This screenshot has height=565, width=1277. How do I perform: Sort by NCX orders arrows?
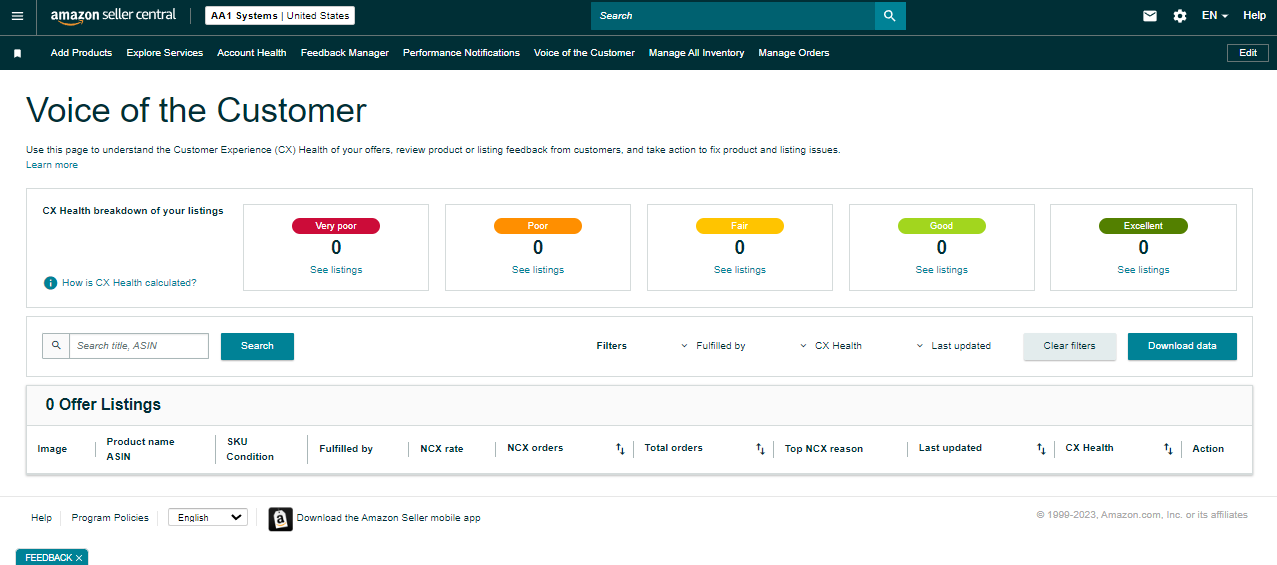tap(620, 449)
